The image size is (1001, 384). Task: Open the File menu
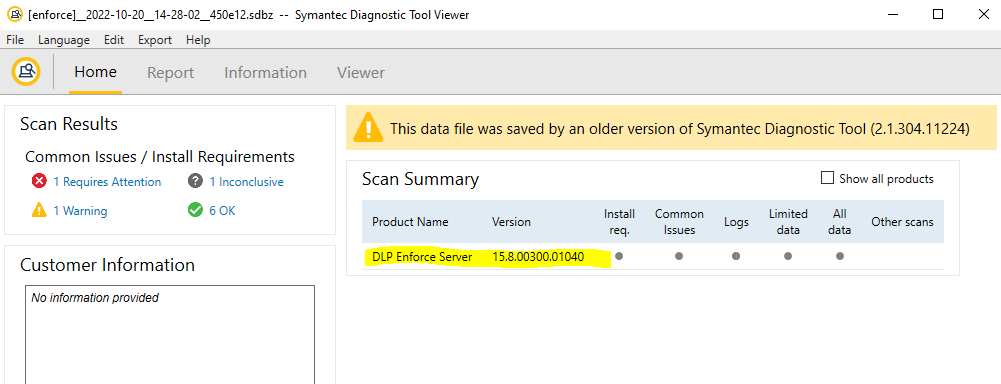[x=15, y=40]
